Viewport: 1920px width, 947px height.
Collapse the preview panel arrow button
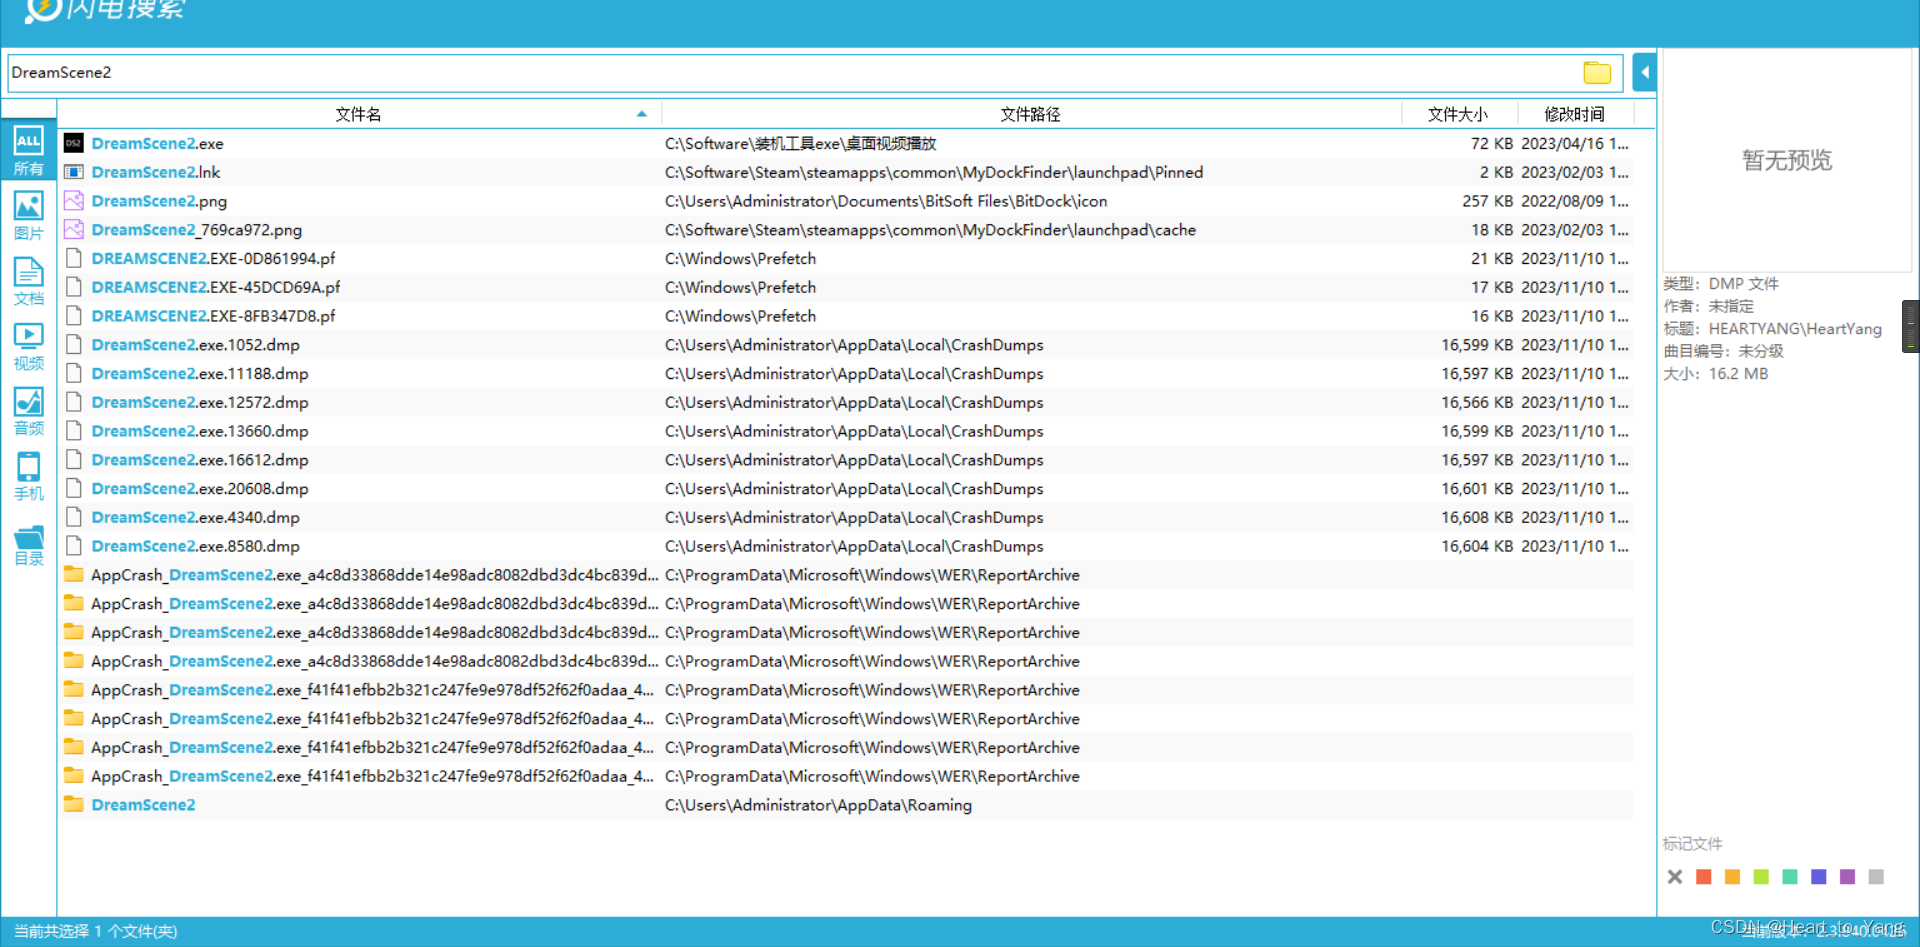coord(1644,72)
